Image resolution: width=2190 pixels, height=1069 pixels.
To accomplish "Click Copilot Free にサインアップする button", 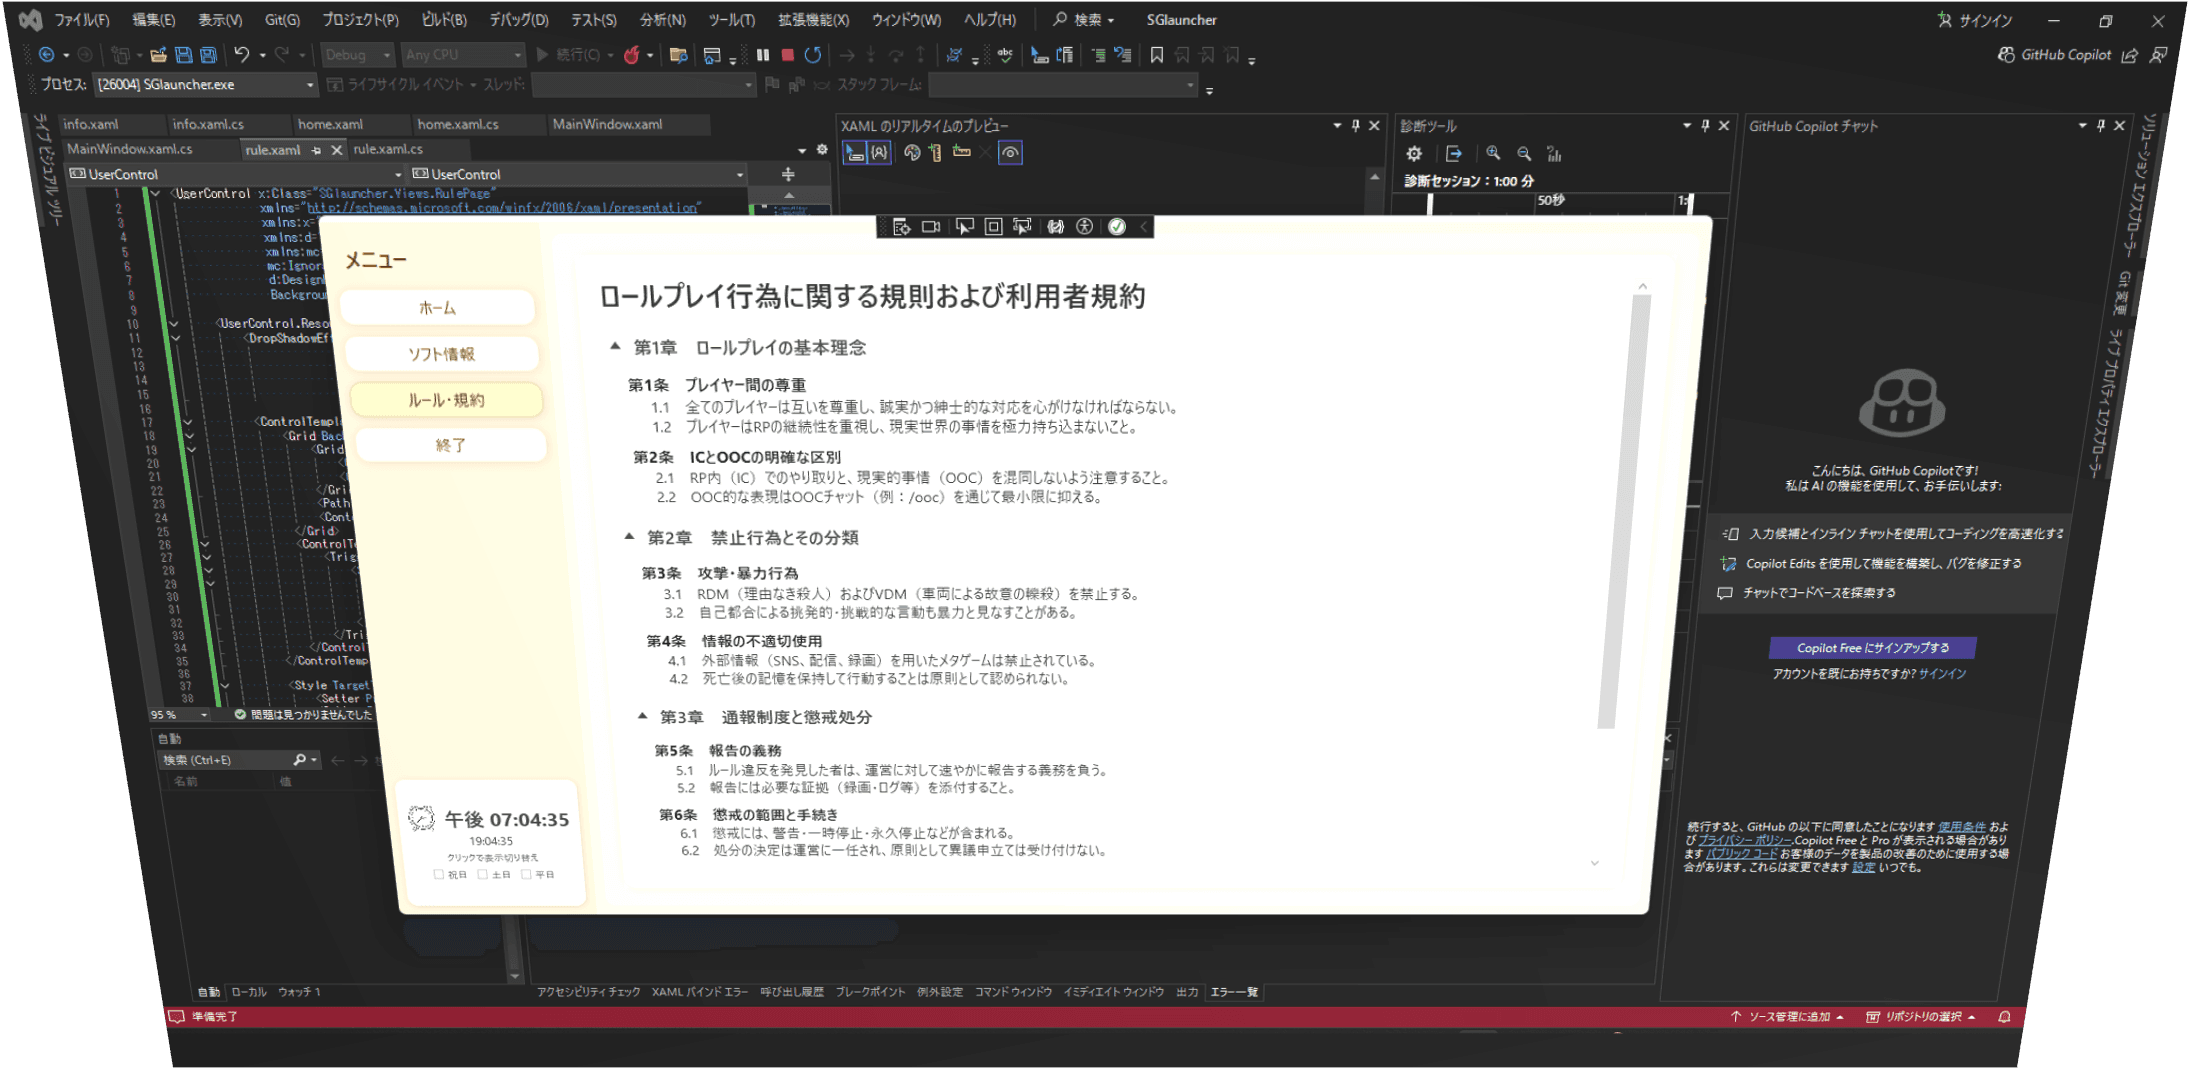I will (x=1873, y=648).
